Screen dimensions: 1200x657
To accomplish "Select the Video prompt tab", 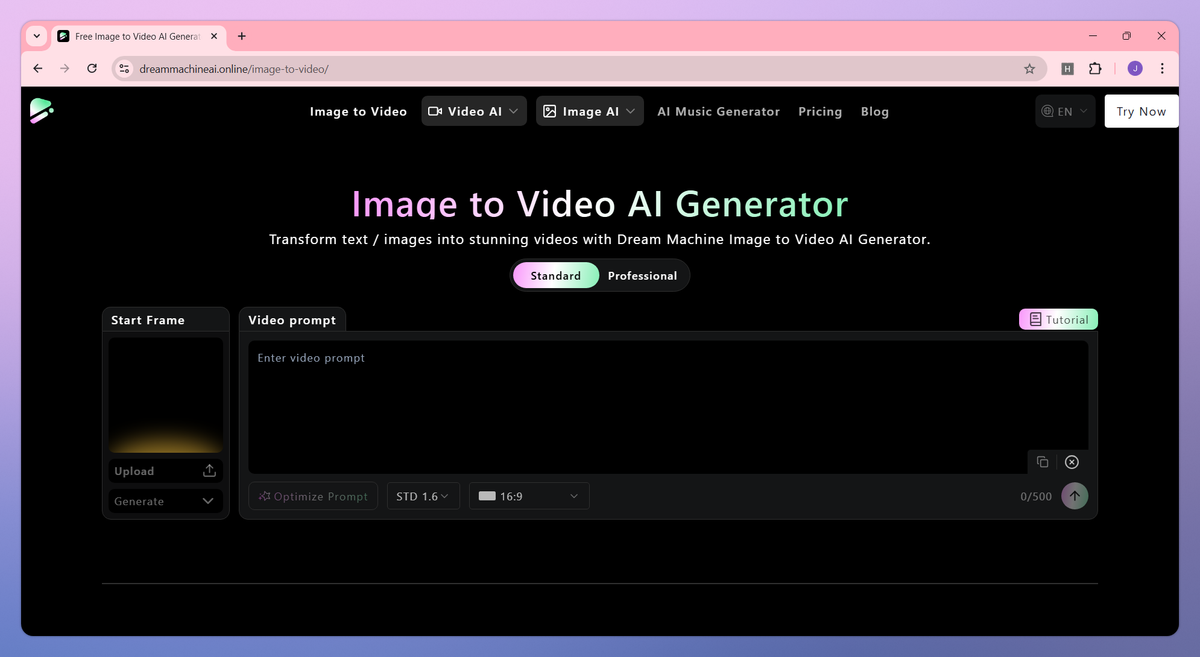I will (x=292, y=320).
